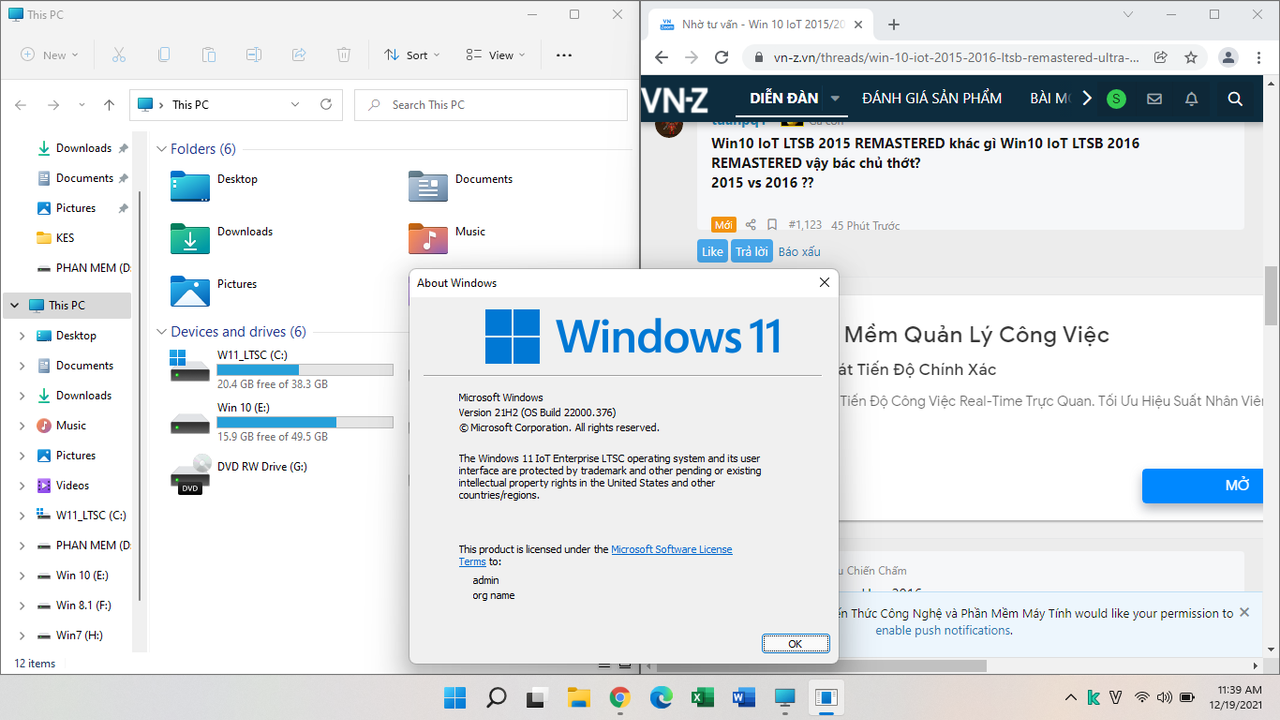The image size is (1280, 720).
Task: Open the Sort dropdown in File Explorer
Action: (x=411, y=55)
